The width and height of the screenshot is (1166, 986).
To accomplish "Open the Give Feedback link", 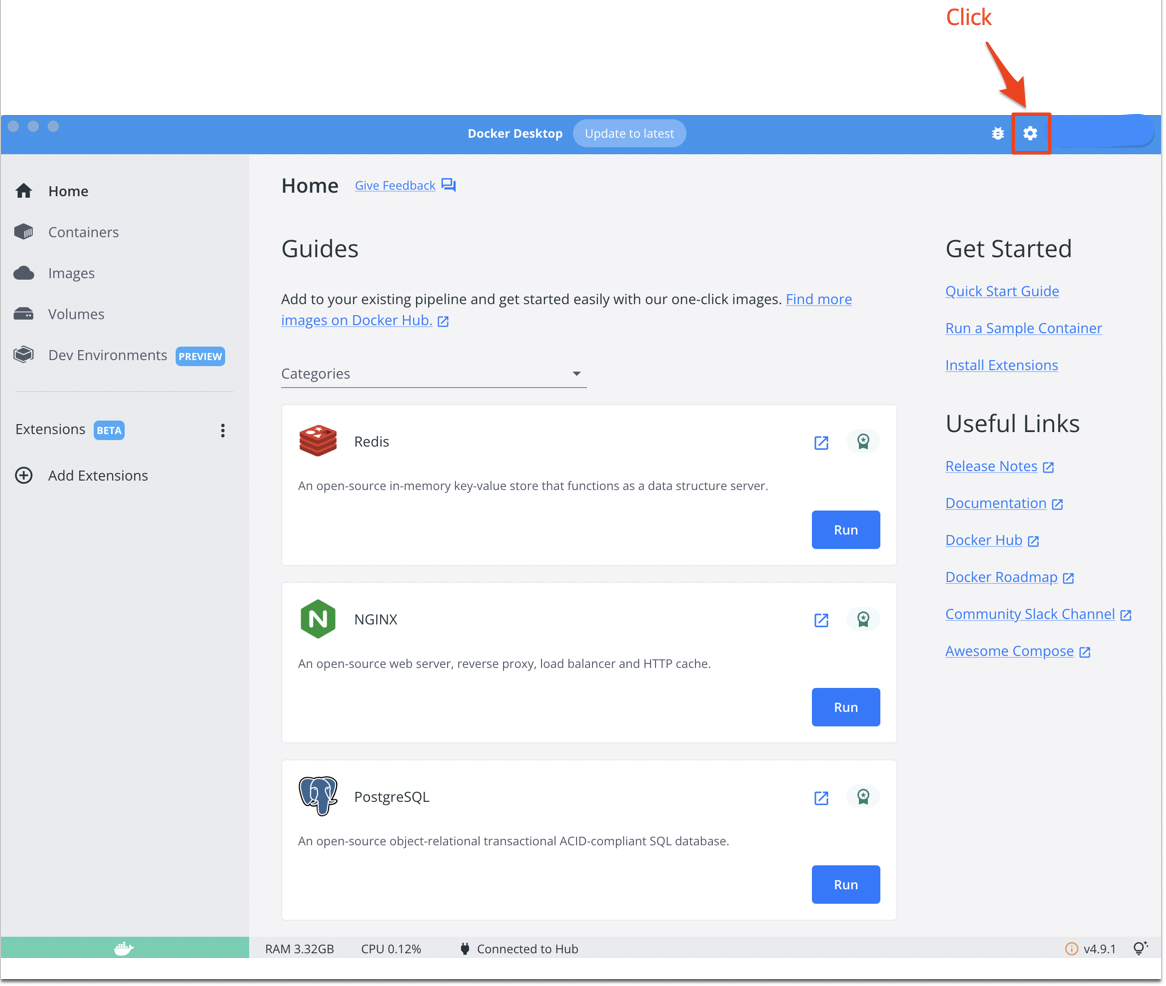I will pos(396,186).
